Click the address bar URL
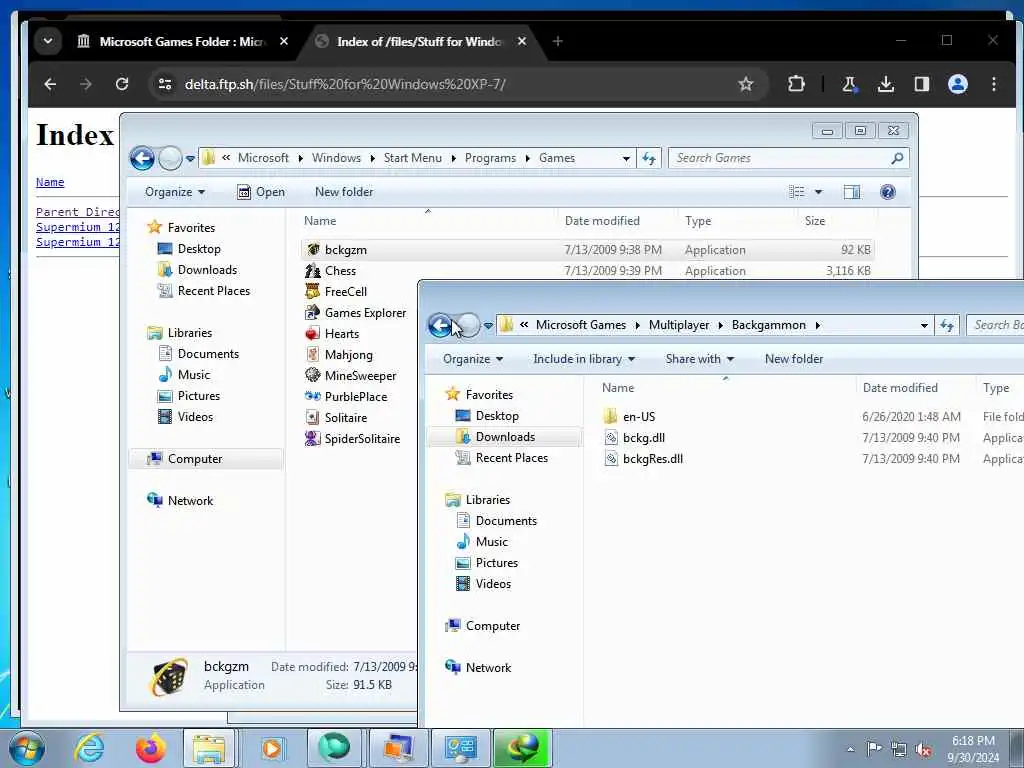This screenshot has width=1024, height=768. (x=345, y=84)
